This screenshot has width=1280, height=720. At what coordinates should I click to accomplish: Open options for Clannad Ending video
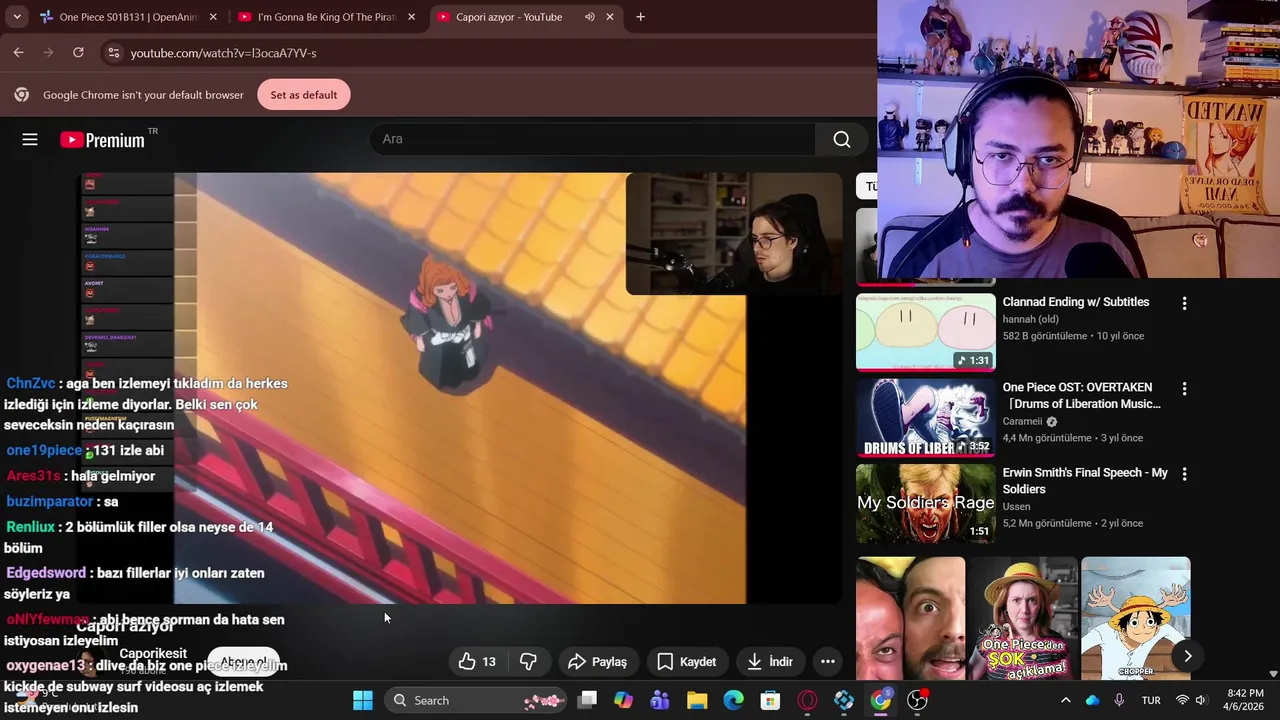[x=1185, y=303]
